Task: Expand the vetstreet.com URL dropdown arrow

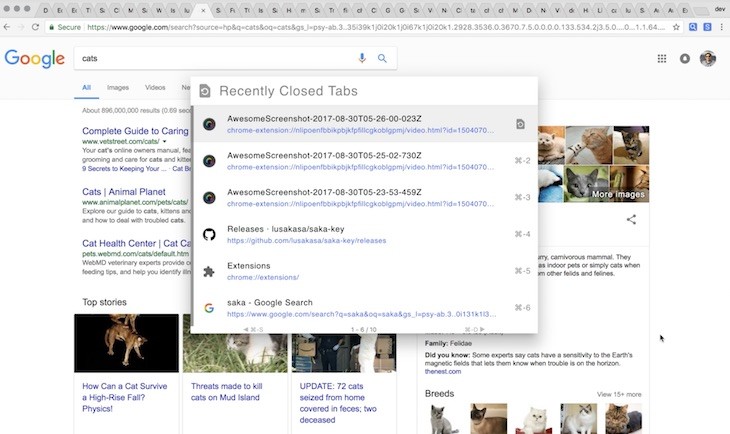Action: click(164, 142)
